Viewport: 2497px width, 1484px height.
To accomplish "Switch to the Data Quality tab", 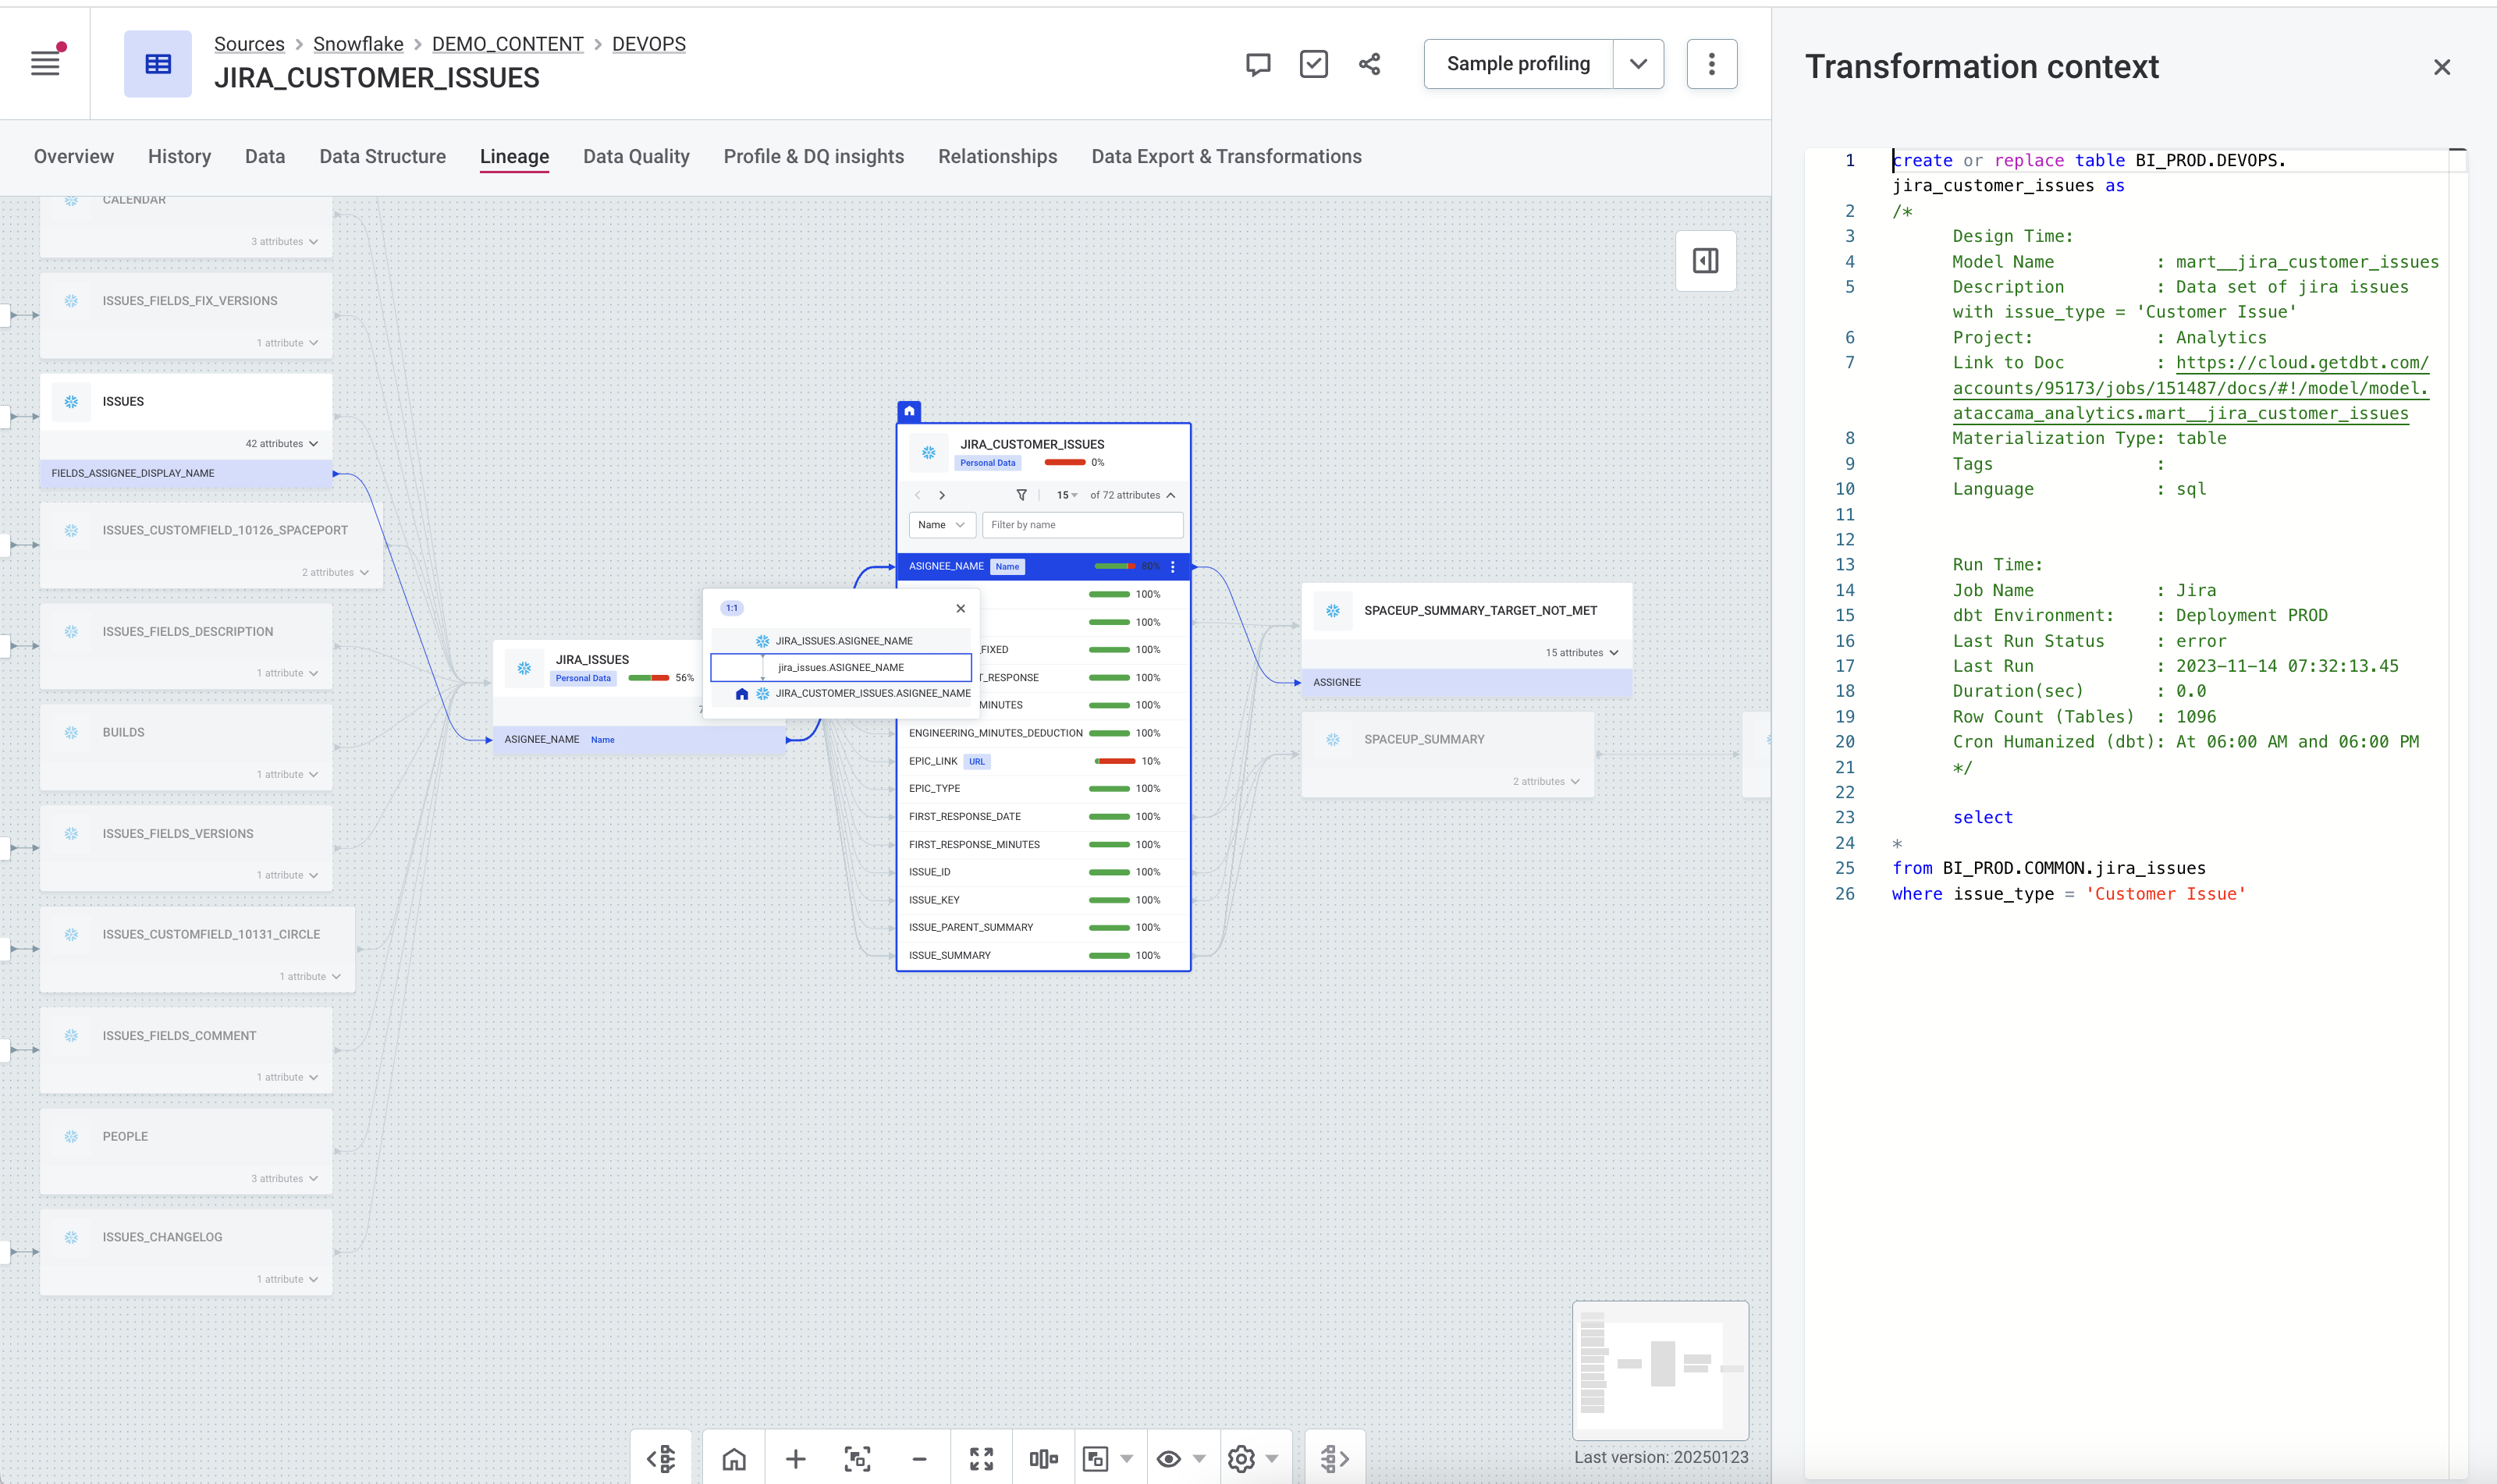I will [x=636, y=157].
